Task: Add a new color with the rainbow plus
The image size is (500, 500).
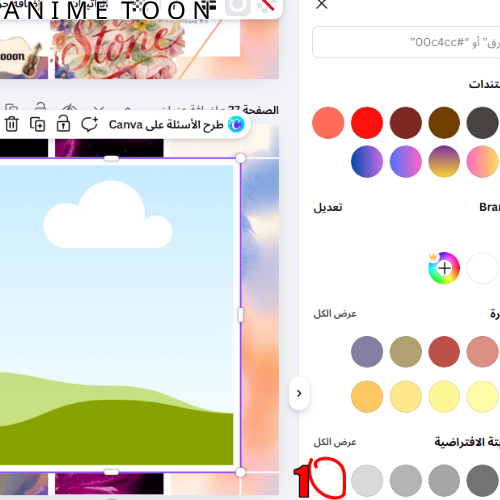Action: click(444, 268)
